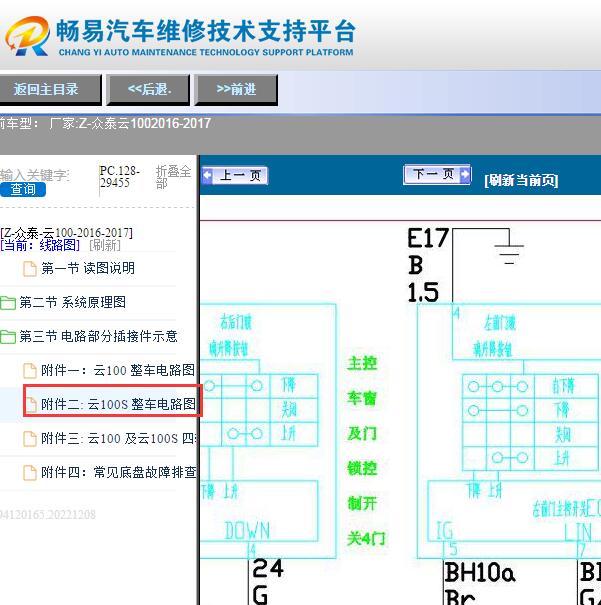Click the 关4门 green label in diagram
Image resolution: width=601 pixels, height=605 pixels.
pos(366,538)
